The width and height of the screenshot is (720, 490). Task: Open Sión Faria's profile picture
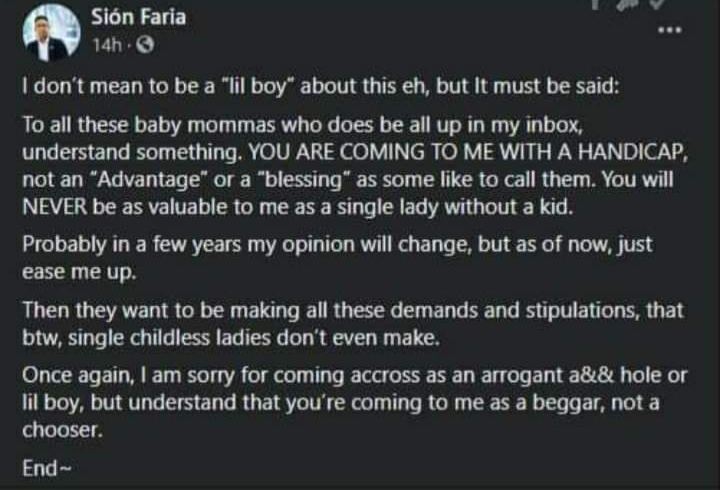pos(51,34)
